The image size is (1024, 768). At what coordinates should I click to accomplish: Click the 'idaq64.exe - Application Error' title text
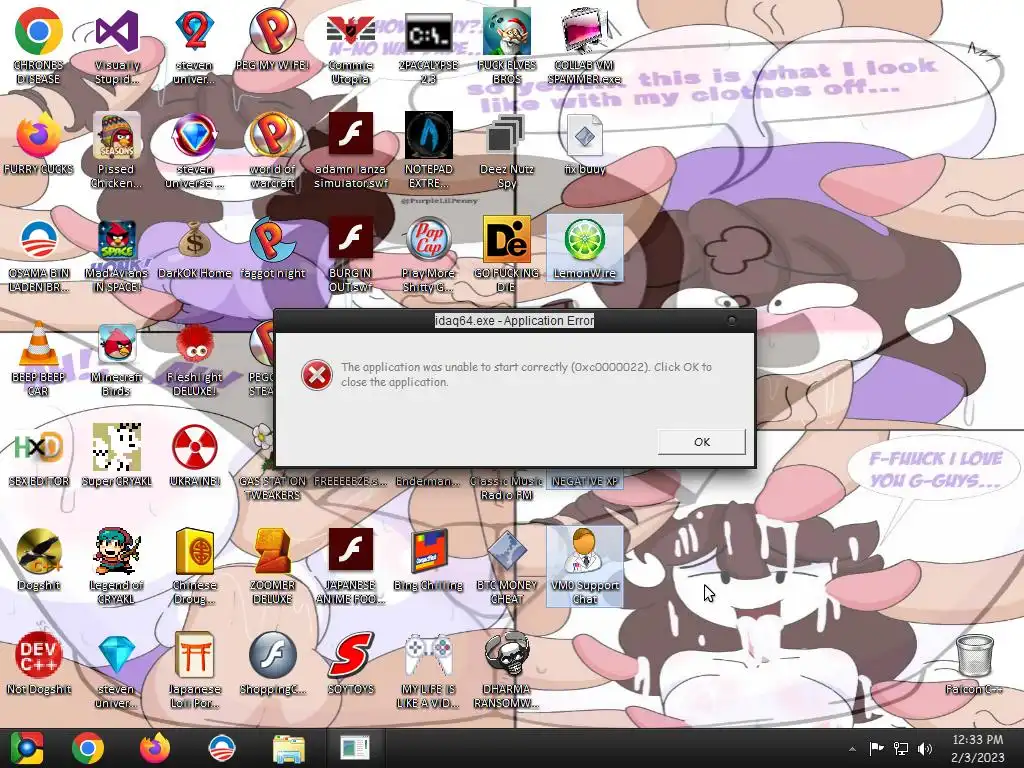pyautogui.click(x=515, y=321)
